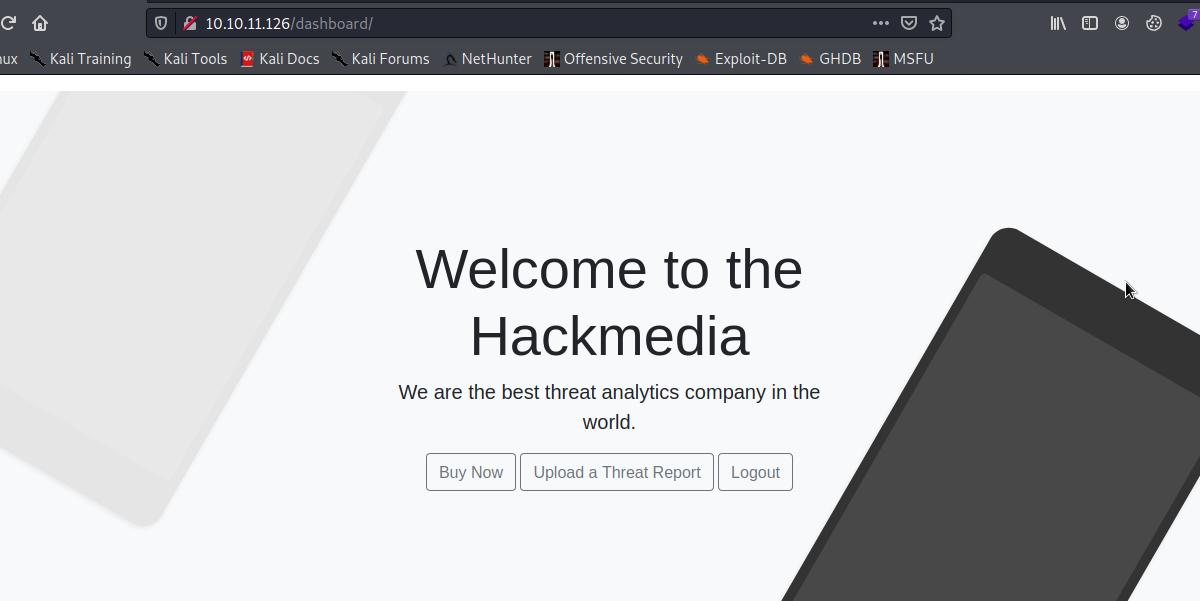Open Kali Forums bookmark
1200x601 pixels.
click(x=380, y=59)
